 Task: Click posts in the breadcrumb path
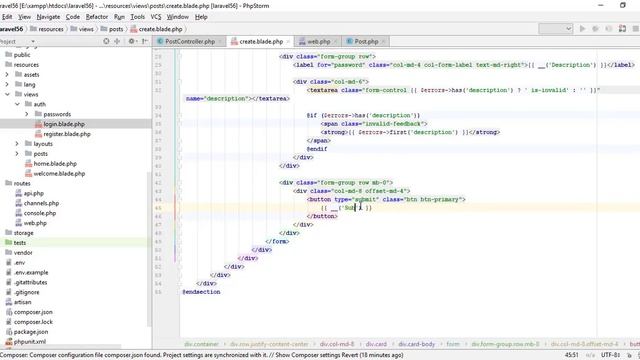click(111, 29)
